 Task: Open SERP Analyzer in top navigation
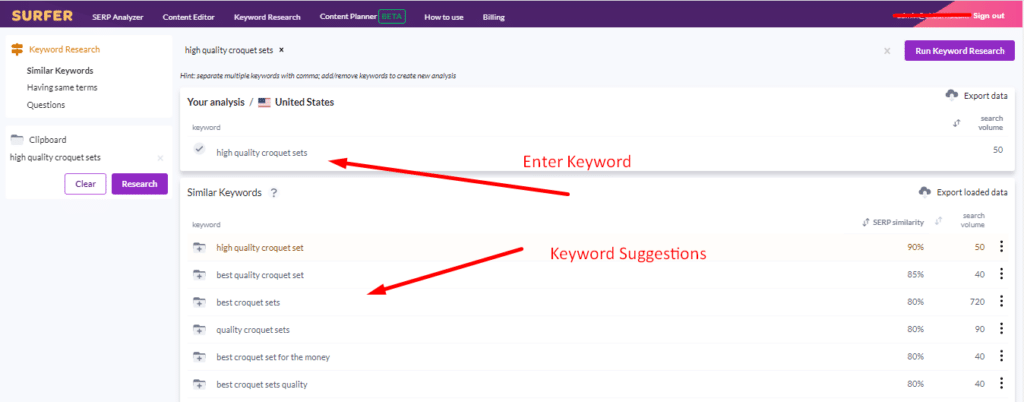118,18
